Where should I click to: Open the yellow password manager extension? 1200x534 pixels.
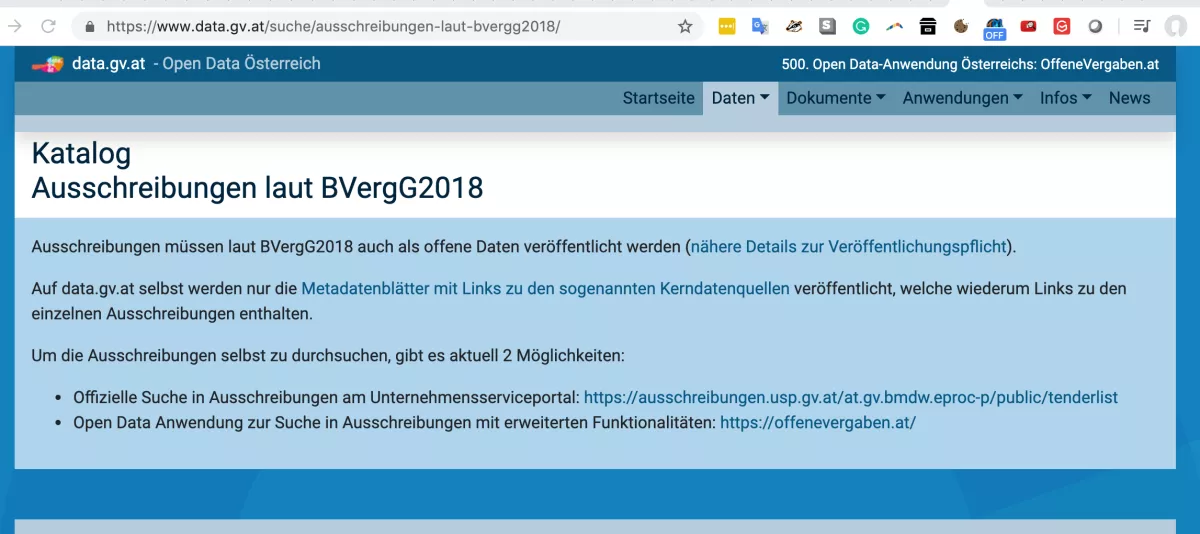(x=727, y=27)
